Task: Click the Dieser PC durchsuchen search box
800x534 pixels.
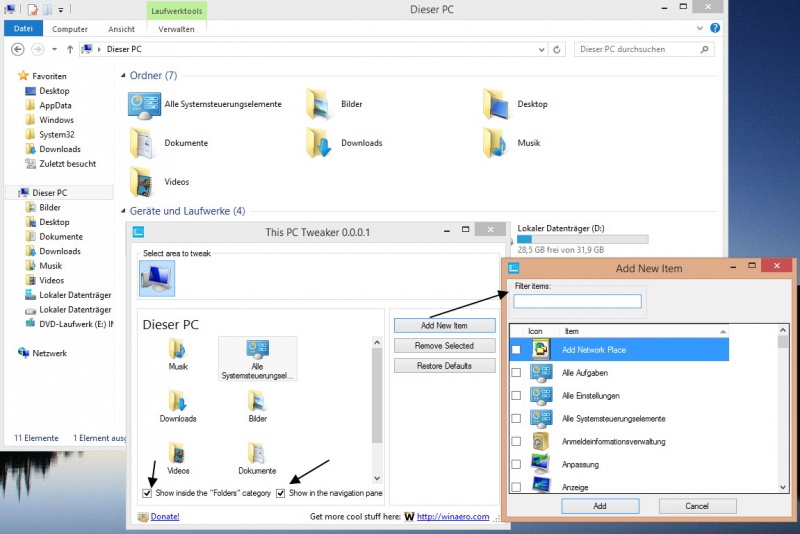Action: point(644,49)
